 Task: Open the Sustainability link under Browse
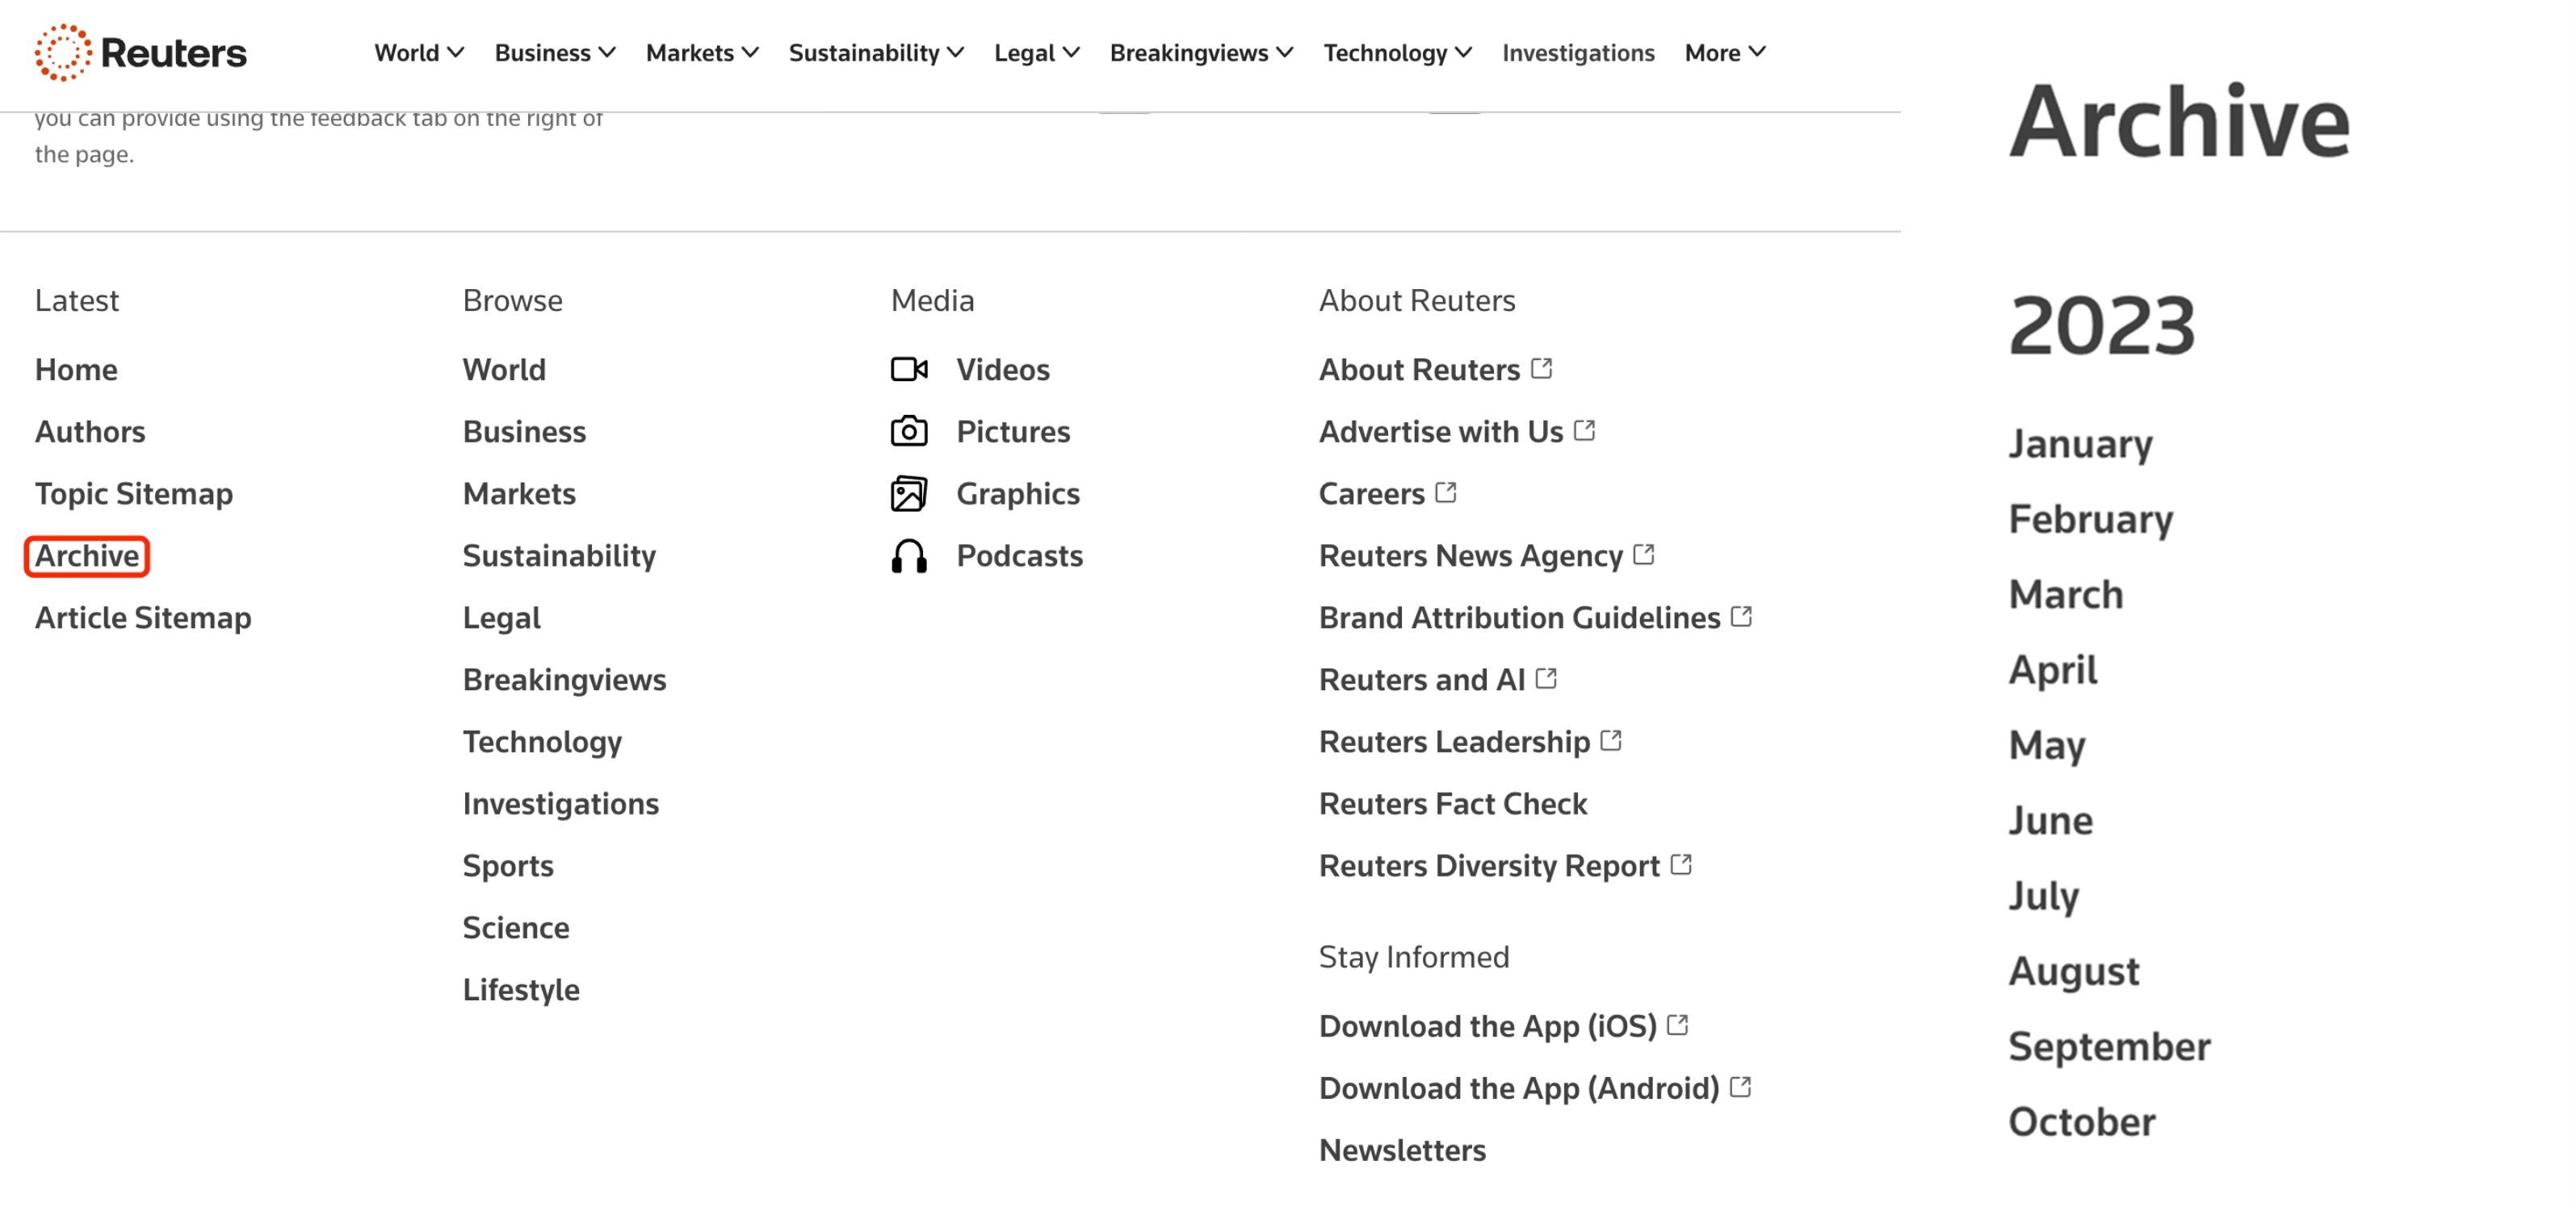(x=559, y=555)
